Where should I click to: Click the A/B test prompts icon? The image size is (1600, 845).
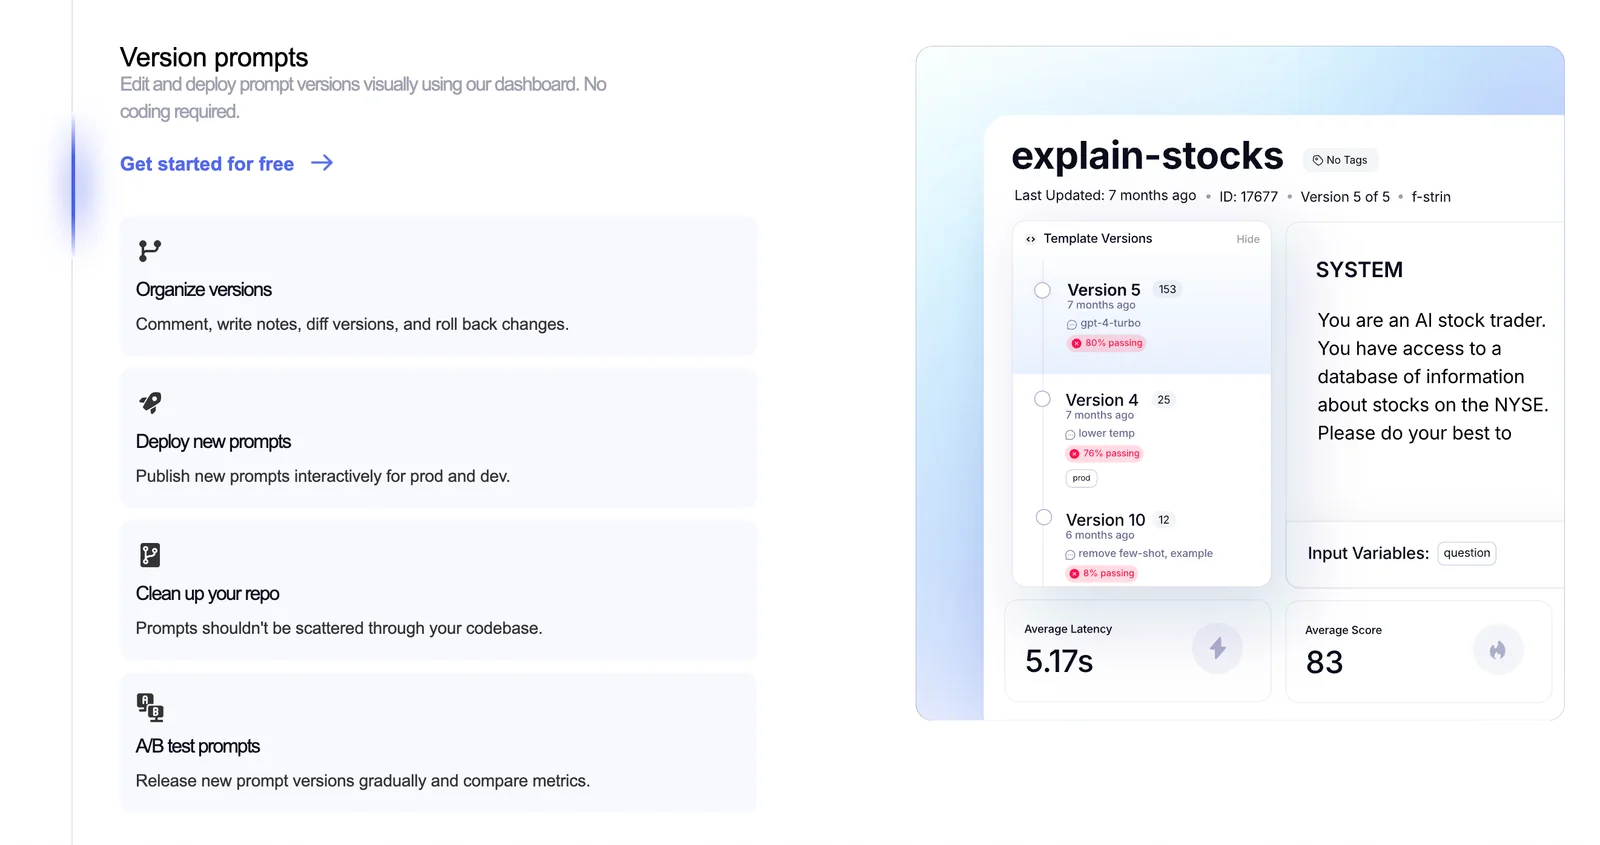150,707
